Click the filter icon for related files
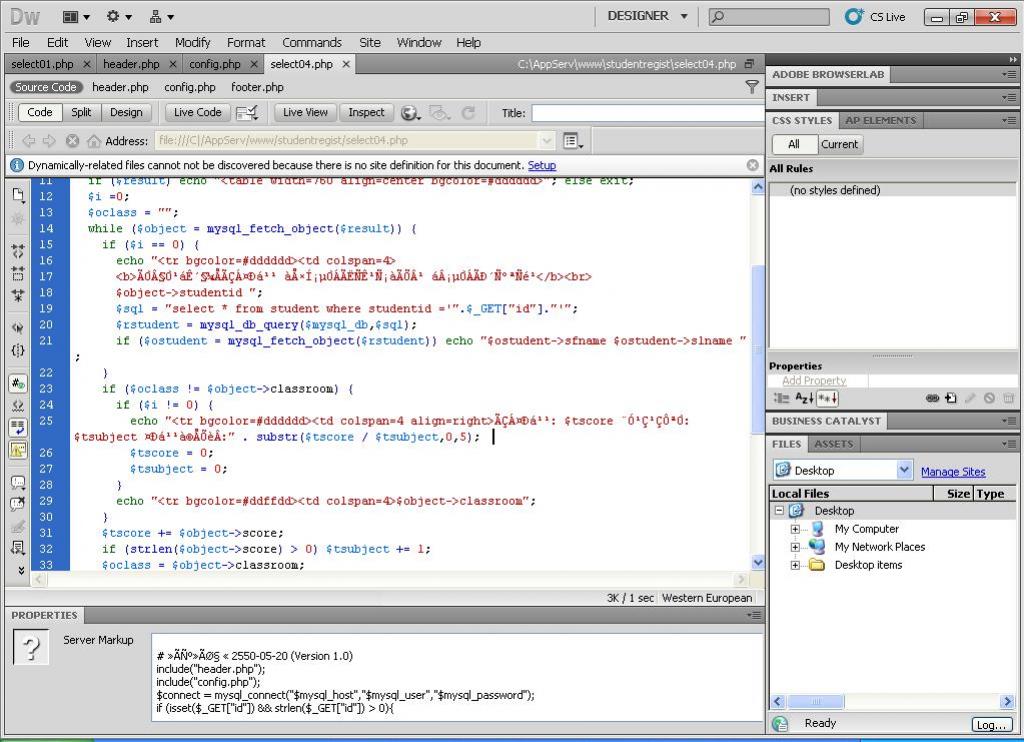Screen dimensions: 1024x742 click(x=752, y=87)
